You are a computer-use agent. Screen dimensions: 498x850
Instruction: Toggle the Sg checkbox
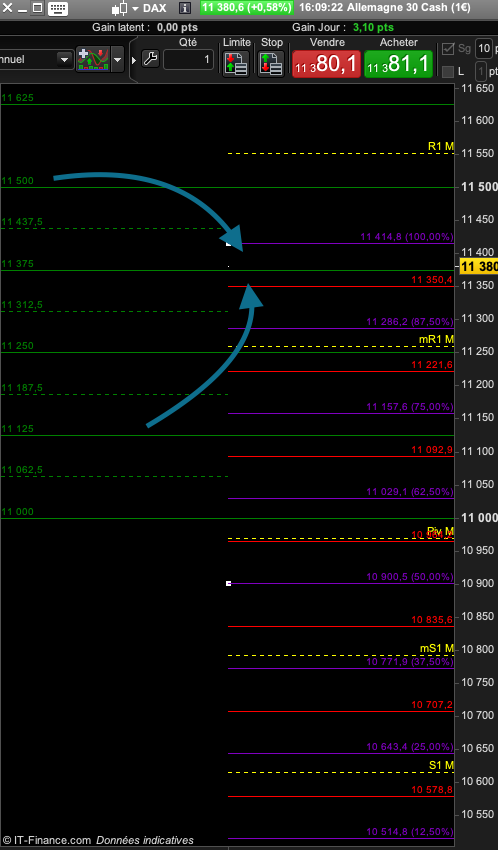point(448,49)
